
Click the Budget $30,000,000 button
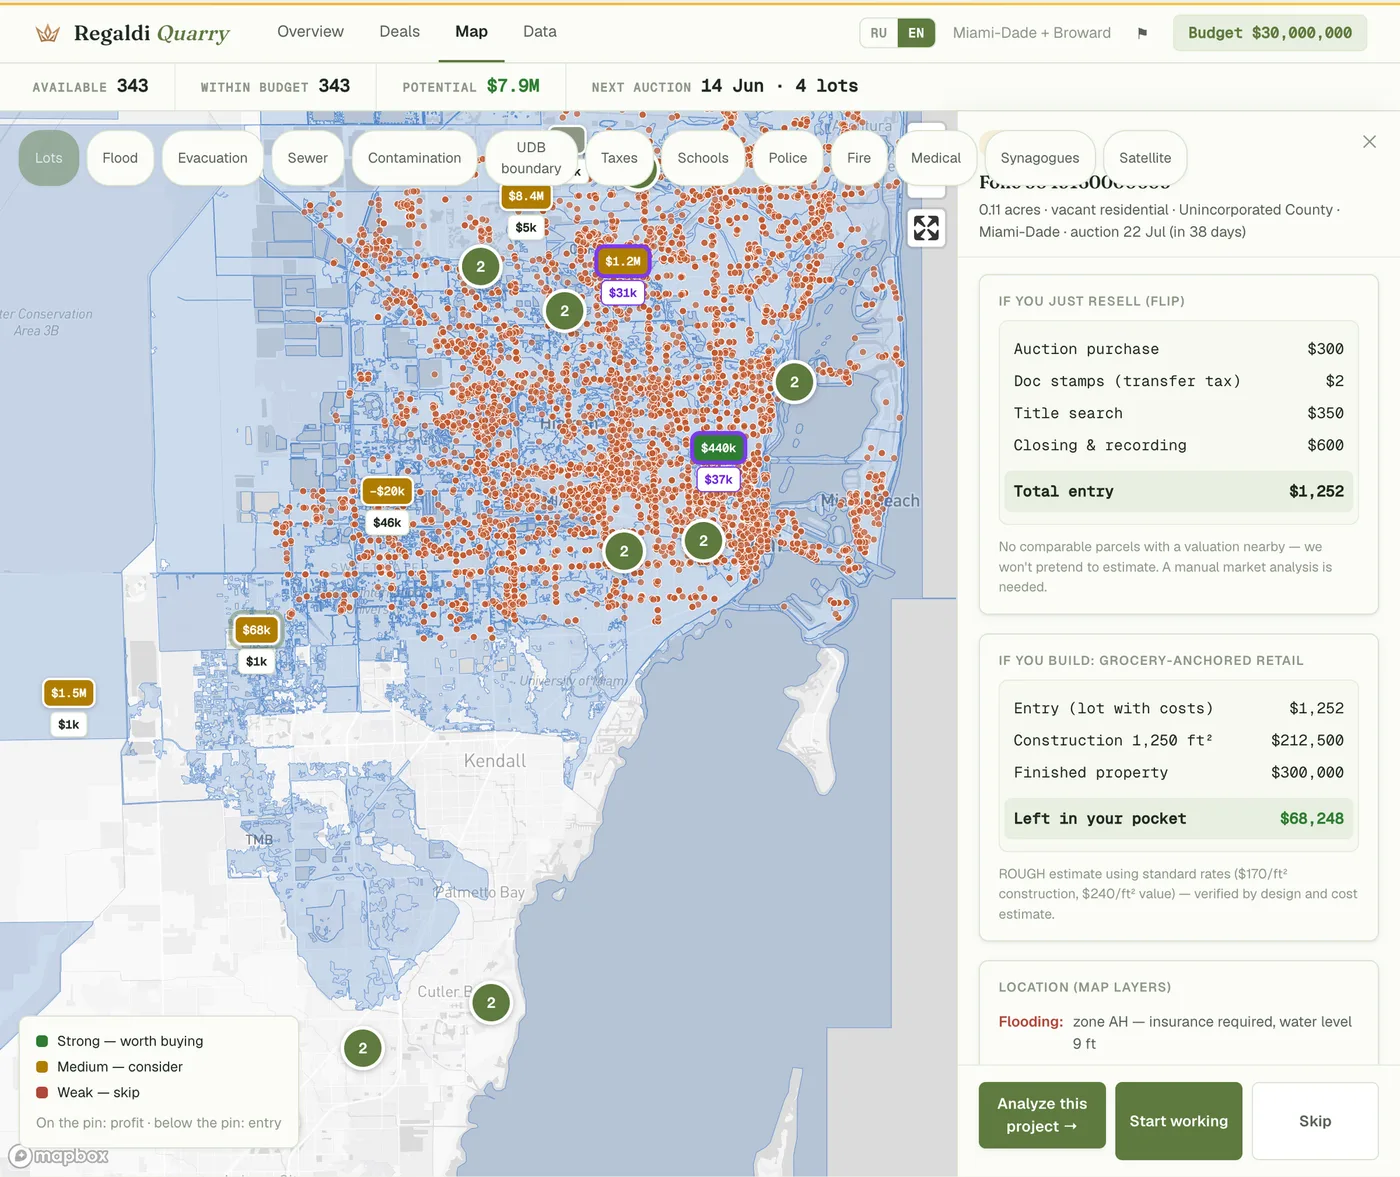click(1269, 33)
